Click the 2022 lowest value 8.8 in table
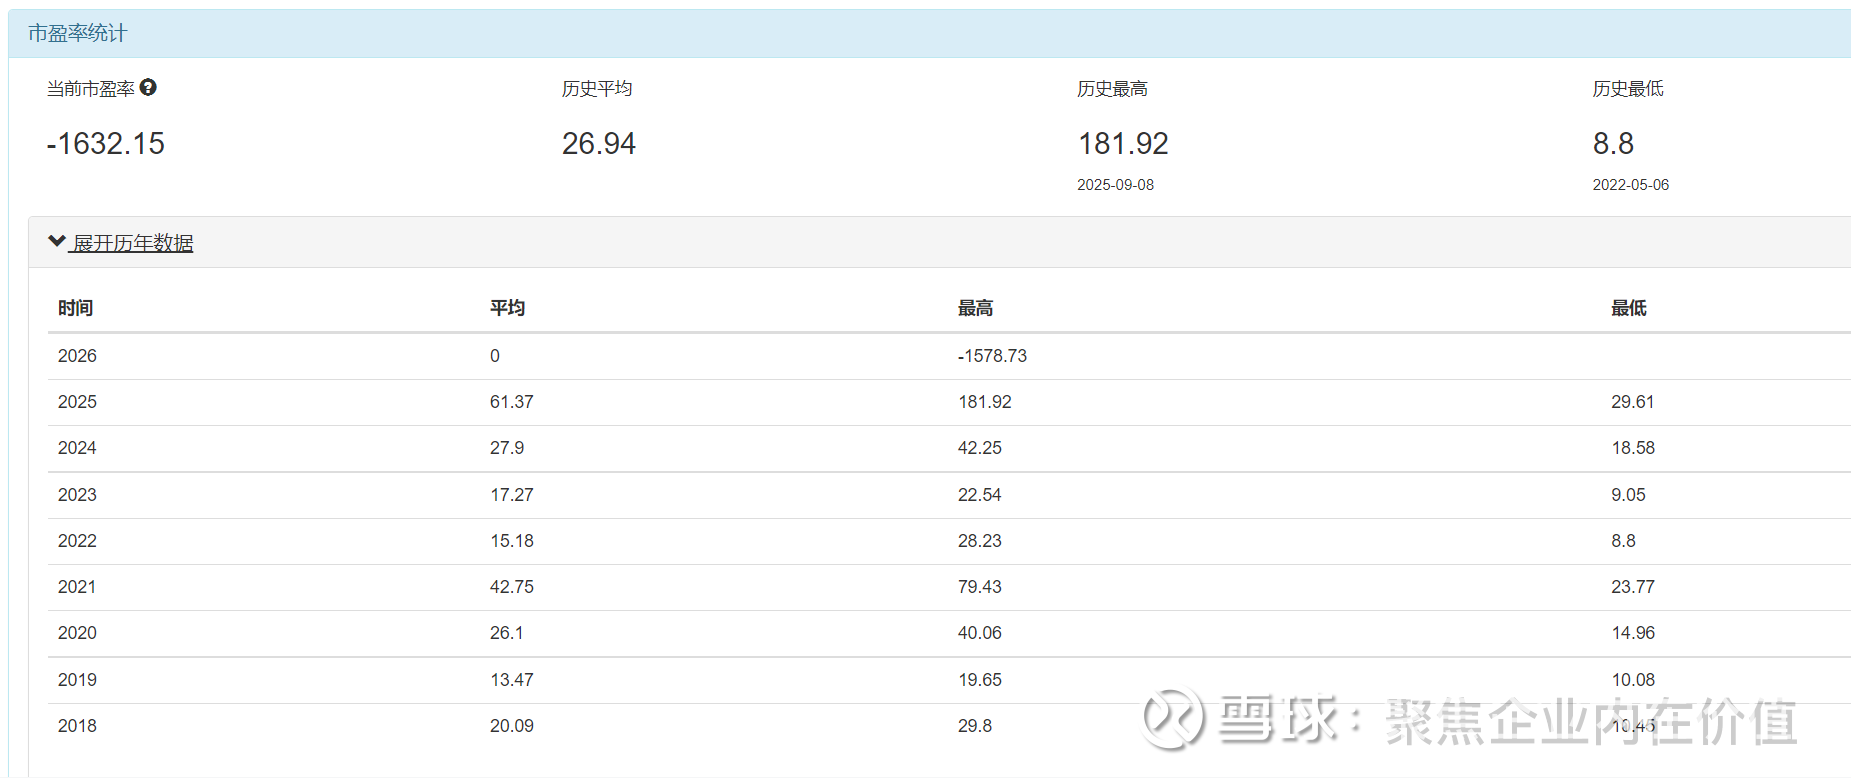This screenshot has height=778, width=1851. click(1623, 541)
